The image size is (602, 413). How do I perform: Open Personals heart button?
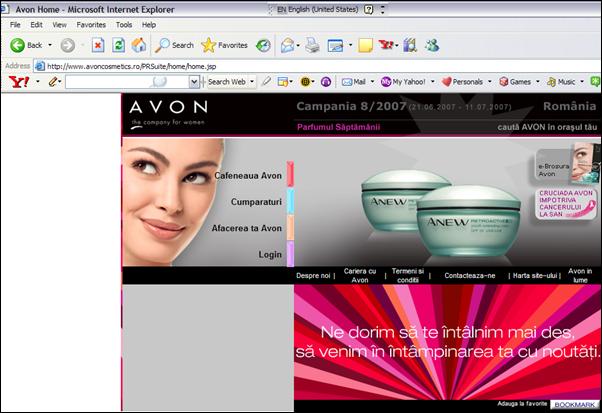point(462,82)
